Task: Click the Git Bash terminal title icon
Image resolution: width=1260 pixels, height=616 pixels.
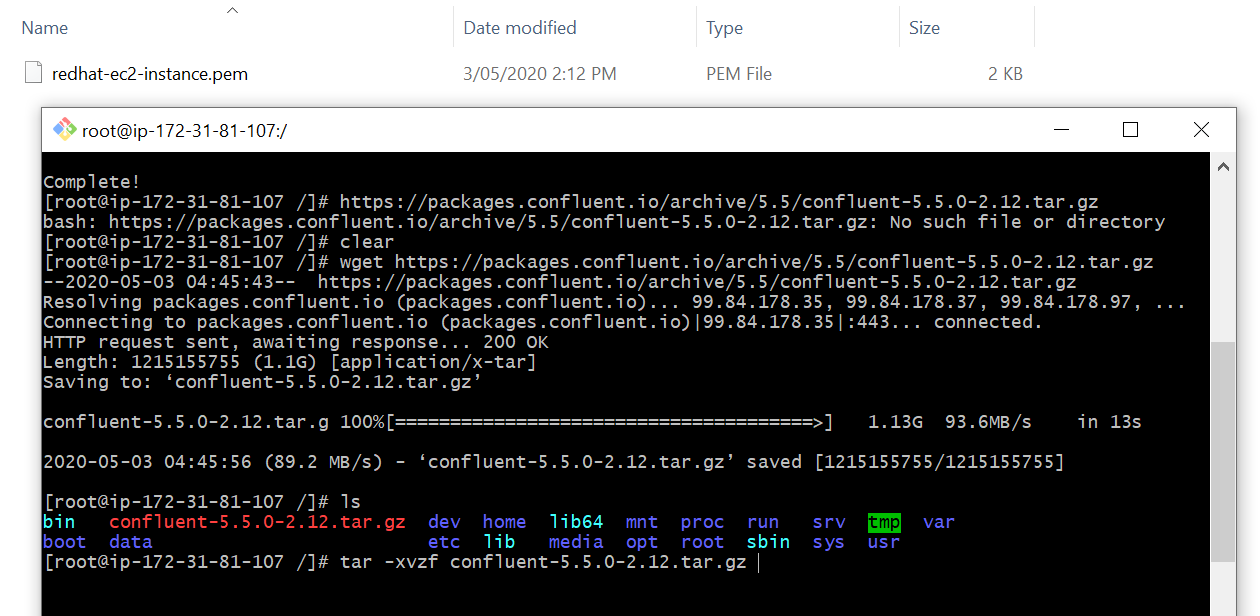Action: tap(65, 130)
